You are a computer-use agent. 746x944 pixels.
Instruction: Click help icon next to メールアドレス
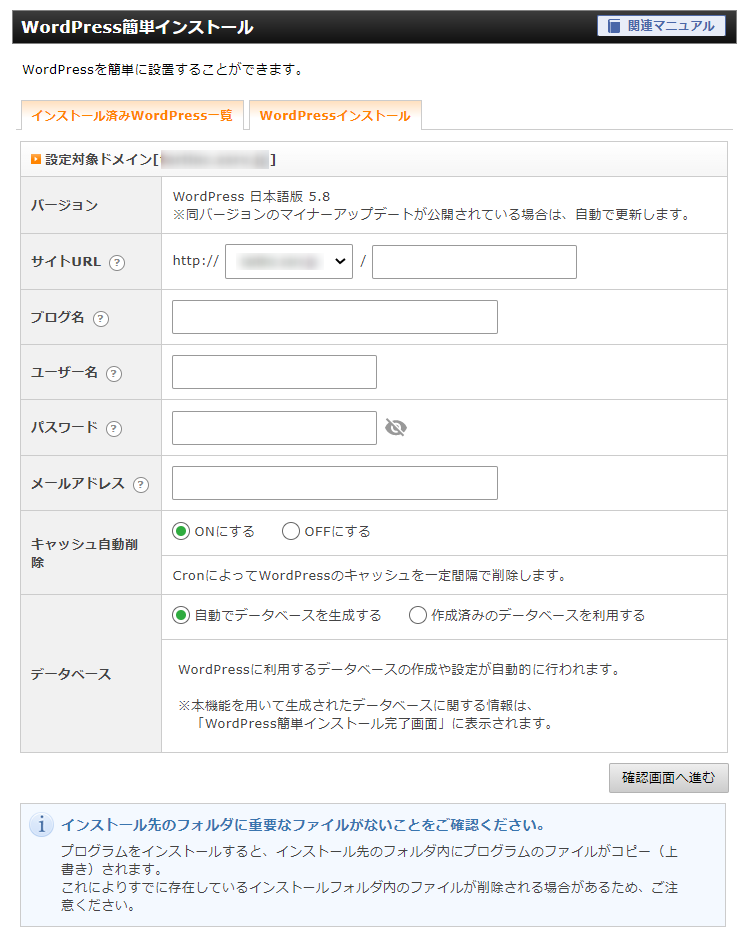pyautogui.click(x=141, y=485)
